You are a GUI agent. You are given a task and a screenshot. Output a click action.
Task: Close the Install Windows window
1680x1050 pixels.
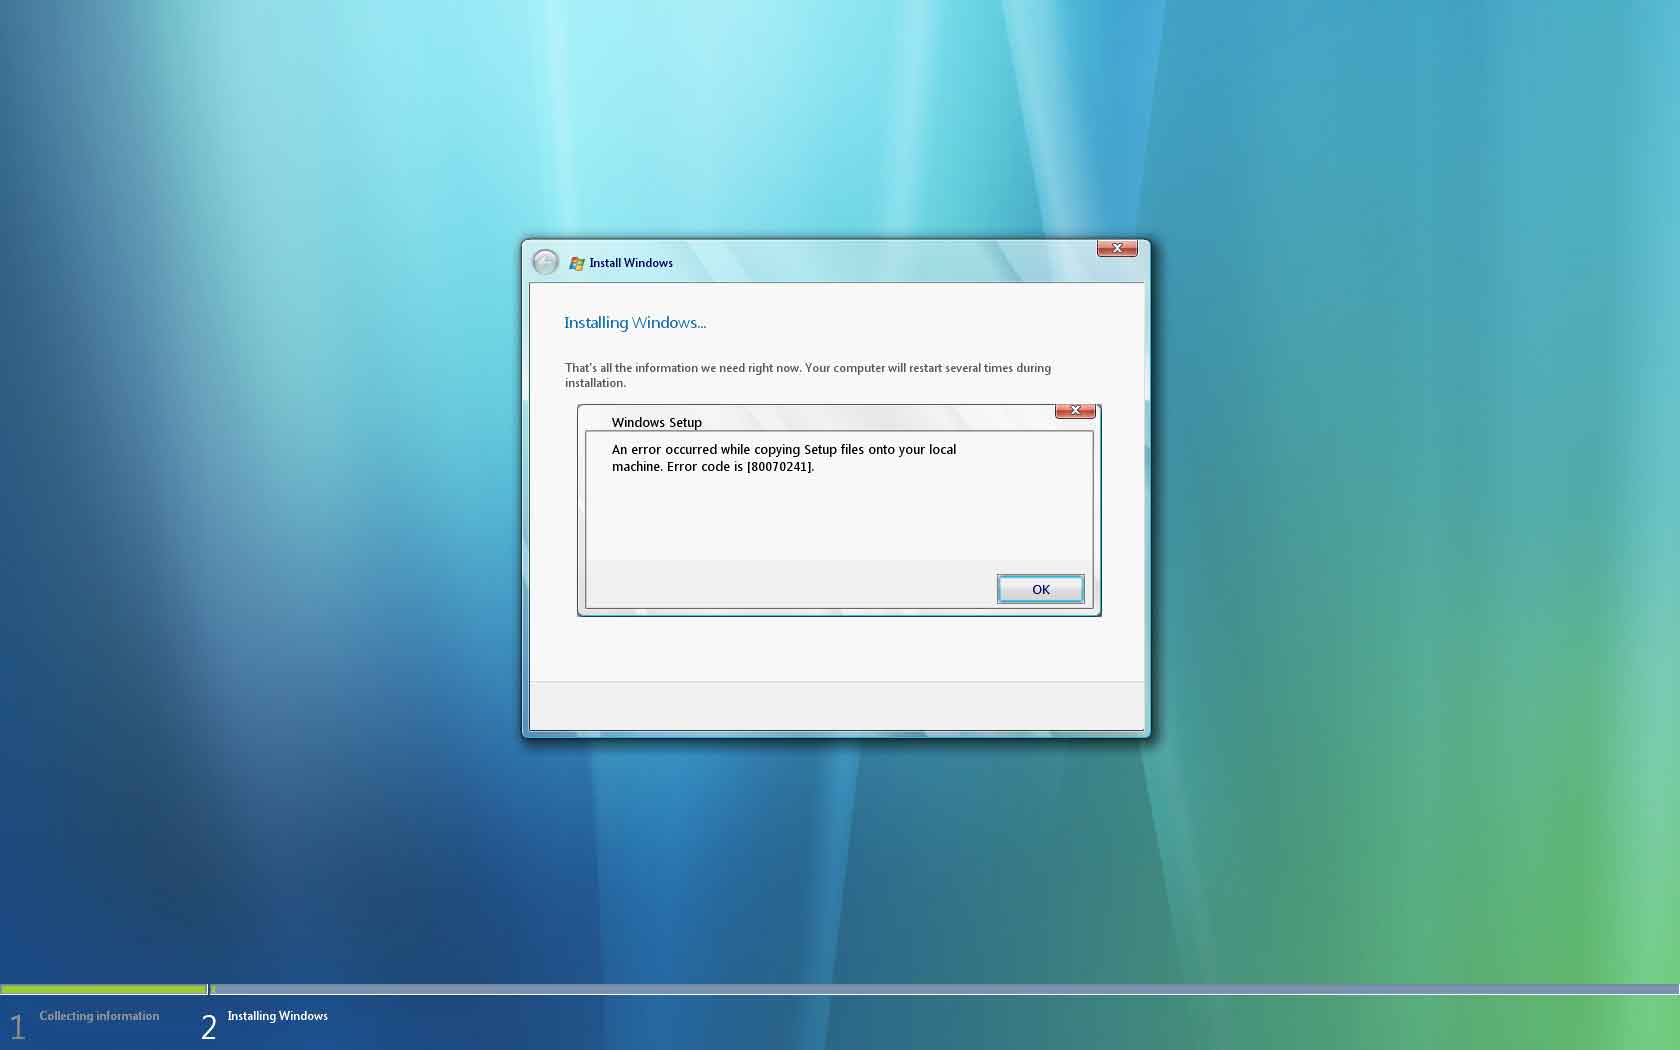pyautogui.click(x=1117, y=248)
